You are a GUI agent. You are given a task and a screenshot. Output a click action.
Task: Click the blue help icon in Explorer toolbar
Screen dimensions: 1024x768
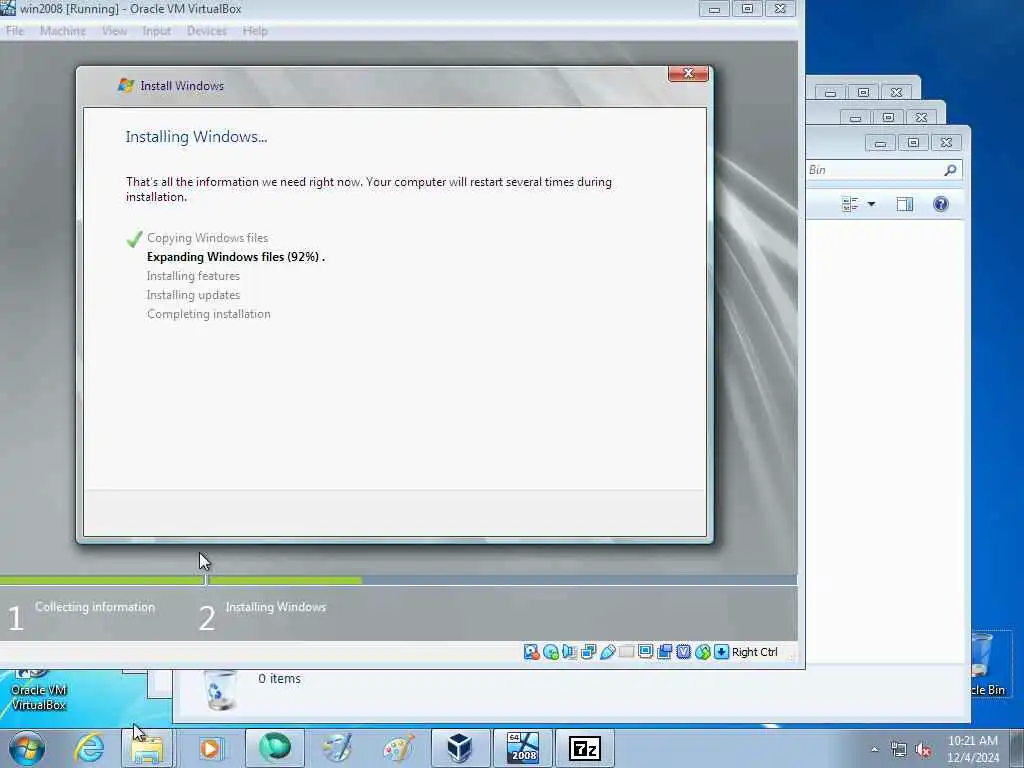coord(940,204)
